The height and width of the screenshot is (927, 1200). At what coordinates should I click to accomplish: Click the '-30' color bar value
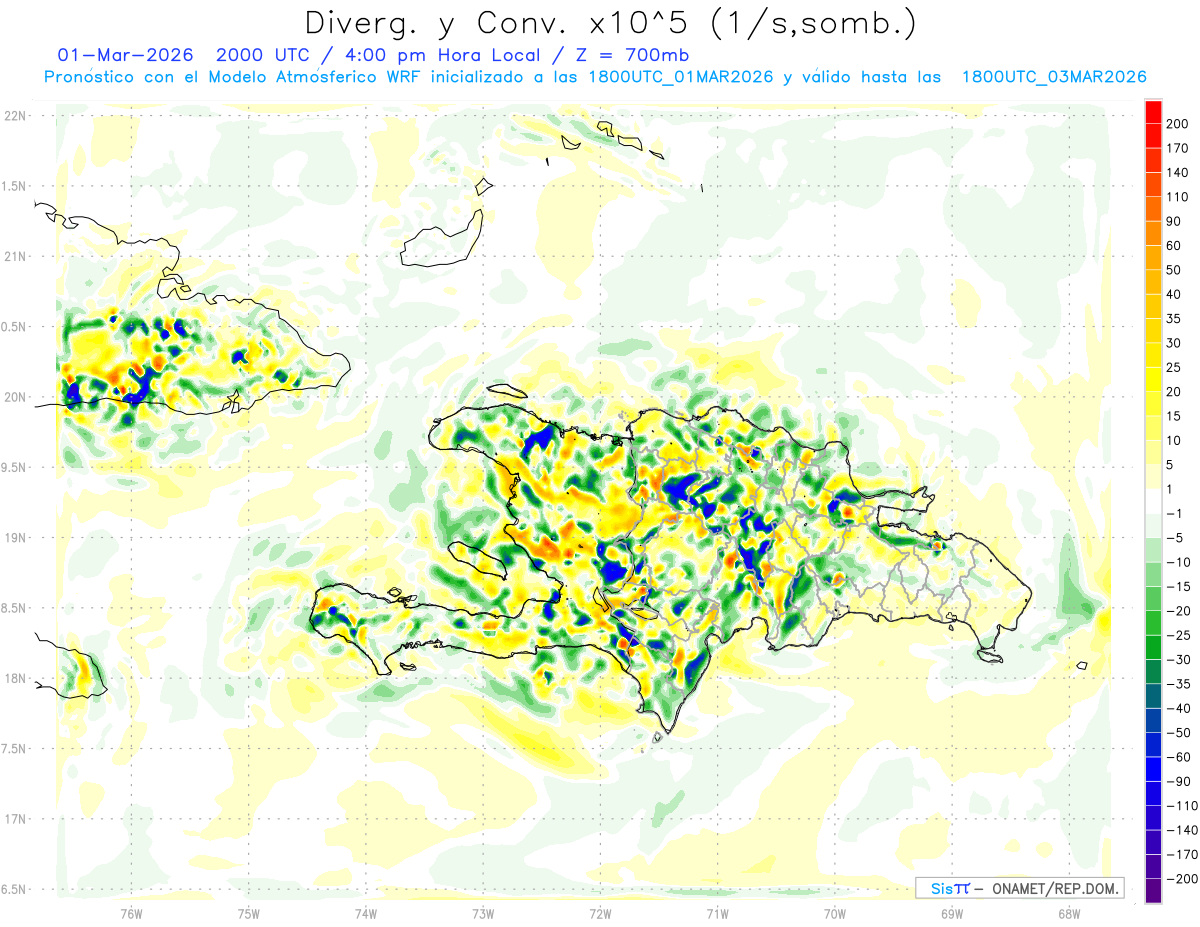pyautogui.click(x=1177, y=660)
